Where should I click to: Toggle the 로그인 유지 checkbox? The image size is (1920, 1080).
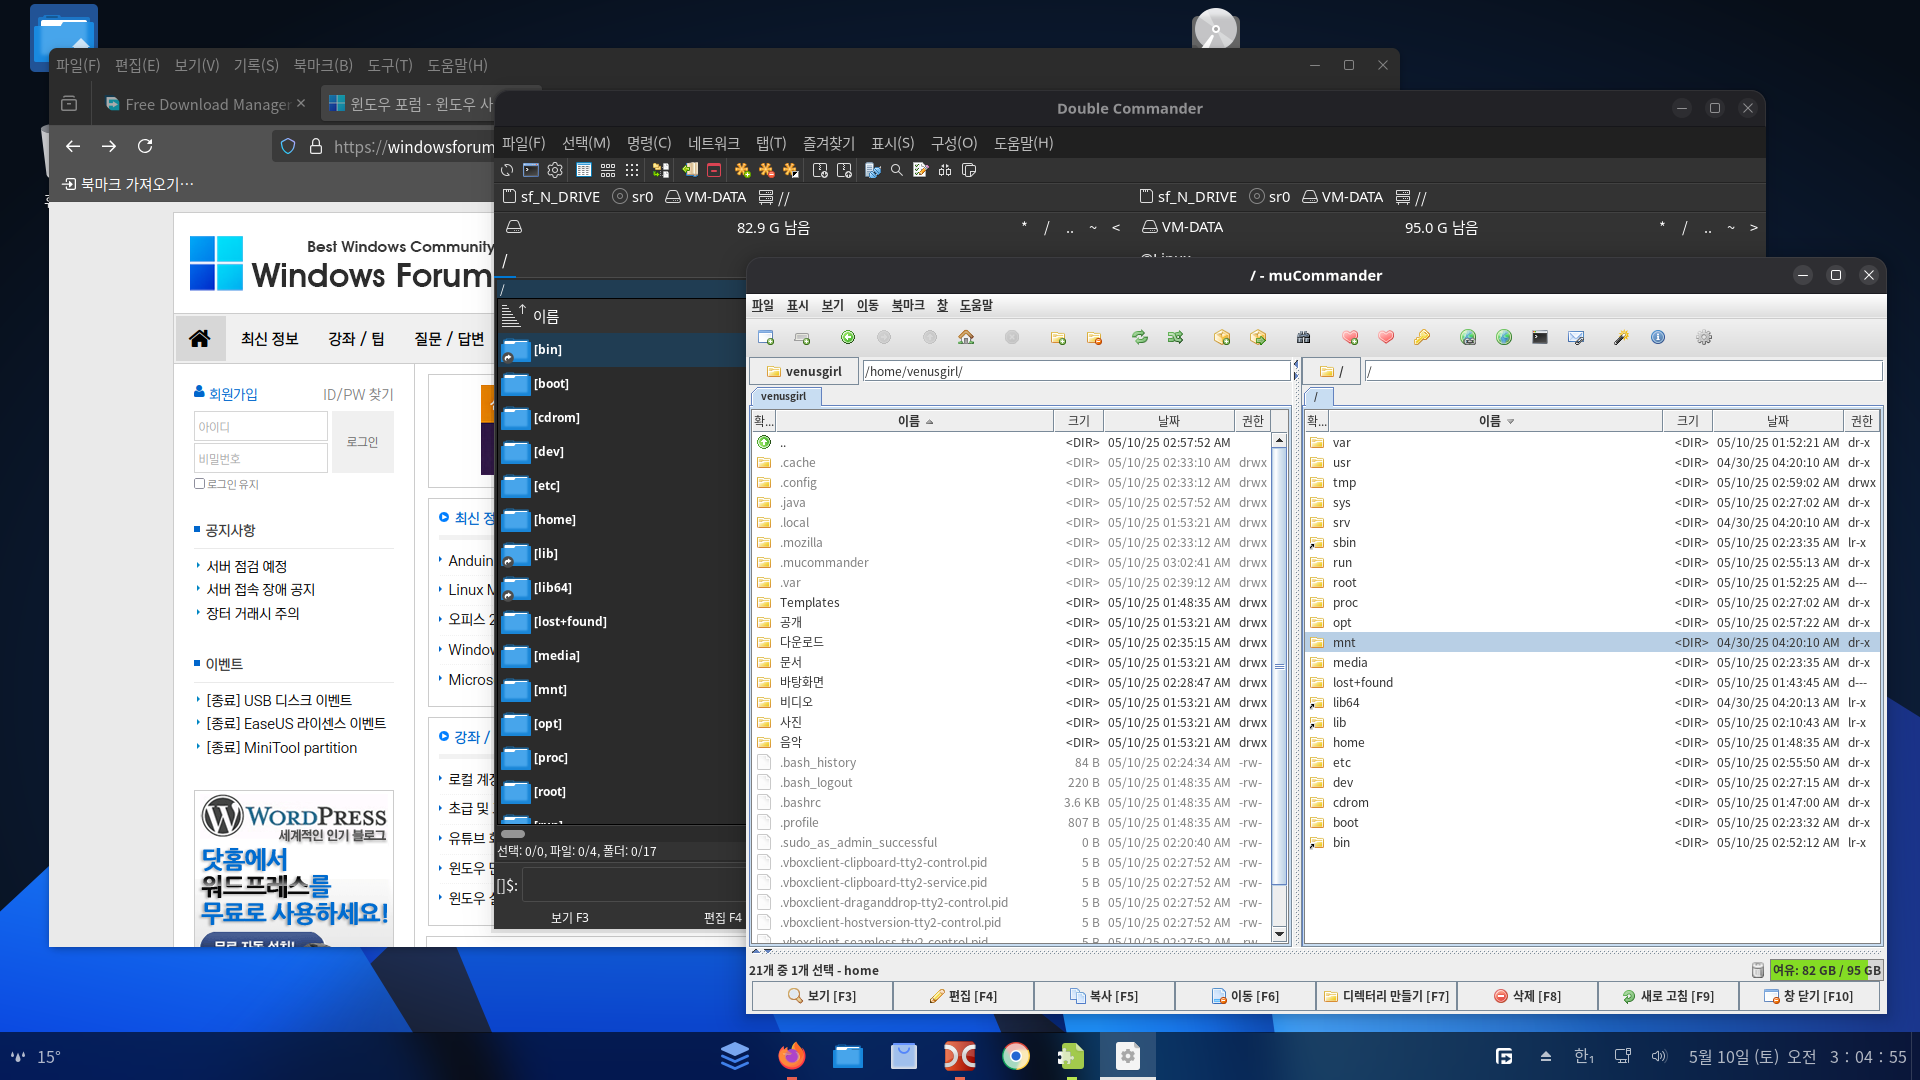tap(199, 484)
